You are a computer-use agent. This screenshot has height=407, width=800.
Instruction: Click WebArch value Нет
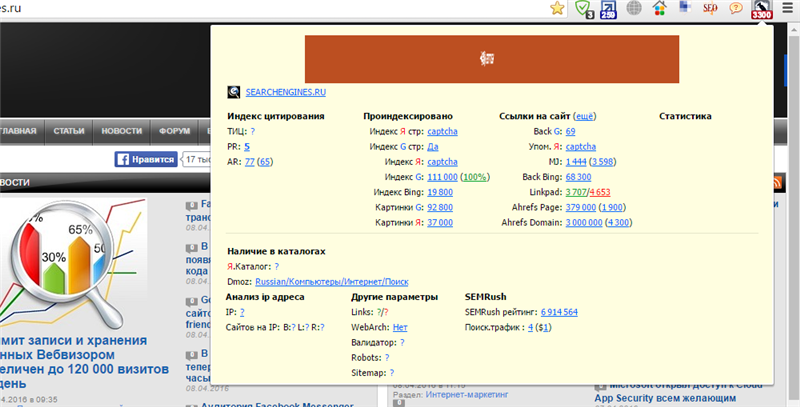pyautogui.click(x=400, y=327)
